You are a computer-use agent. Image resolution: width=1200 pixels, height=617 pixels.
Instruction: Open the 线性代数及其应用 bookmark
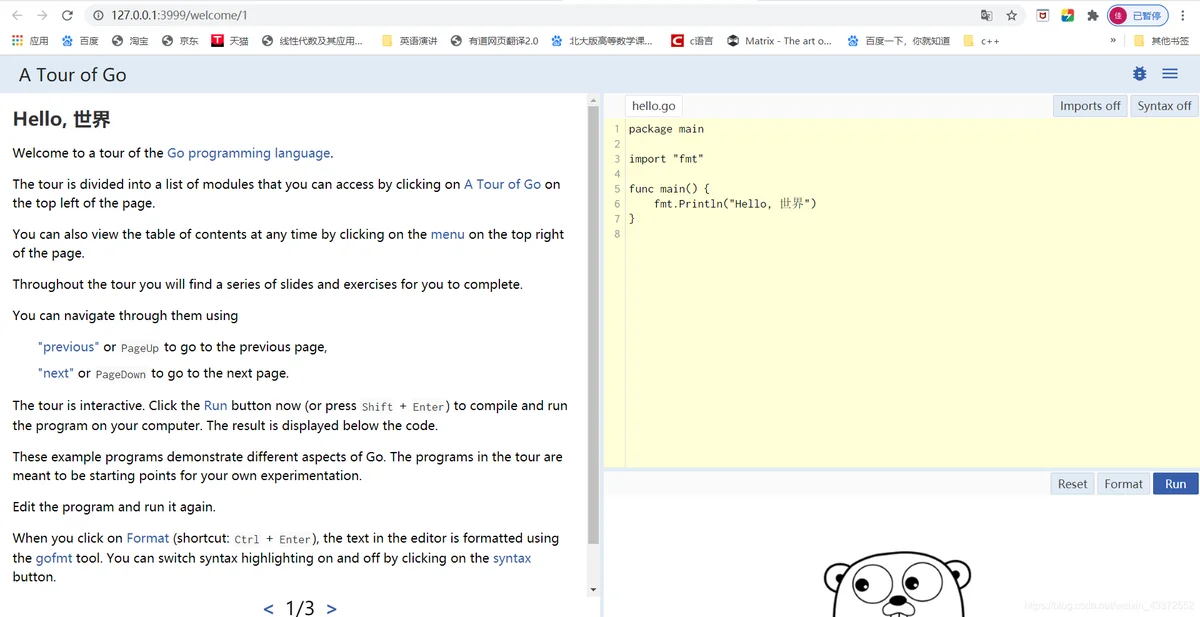tap(312, 41)
